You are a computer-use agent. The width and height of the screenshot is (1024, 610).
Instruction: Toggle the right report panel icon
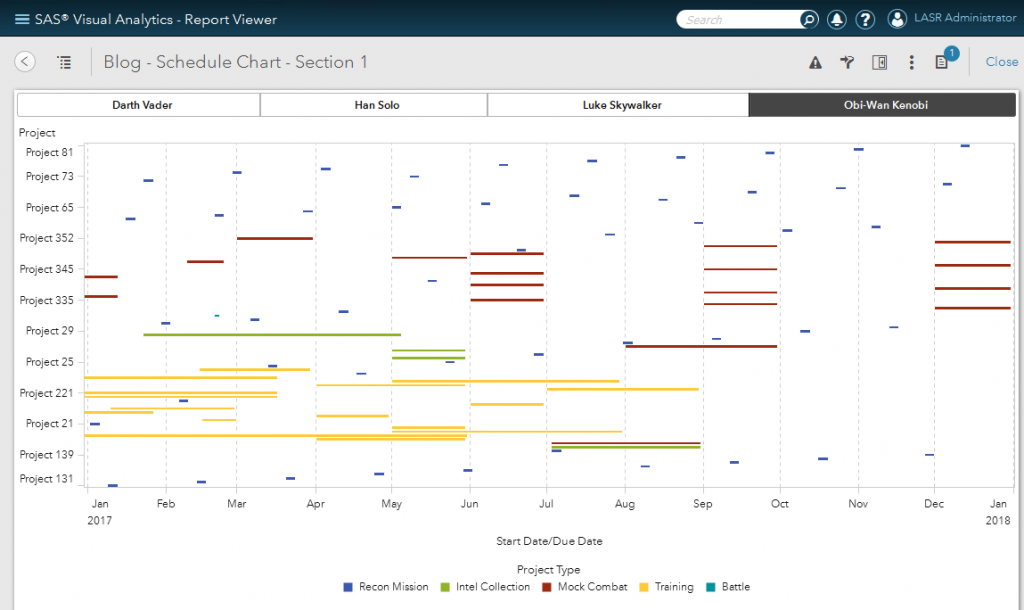pyautogui.click(x=880, y=61)
